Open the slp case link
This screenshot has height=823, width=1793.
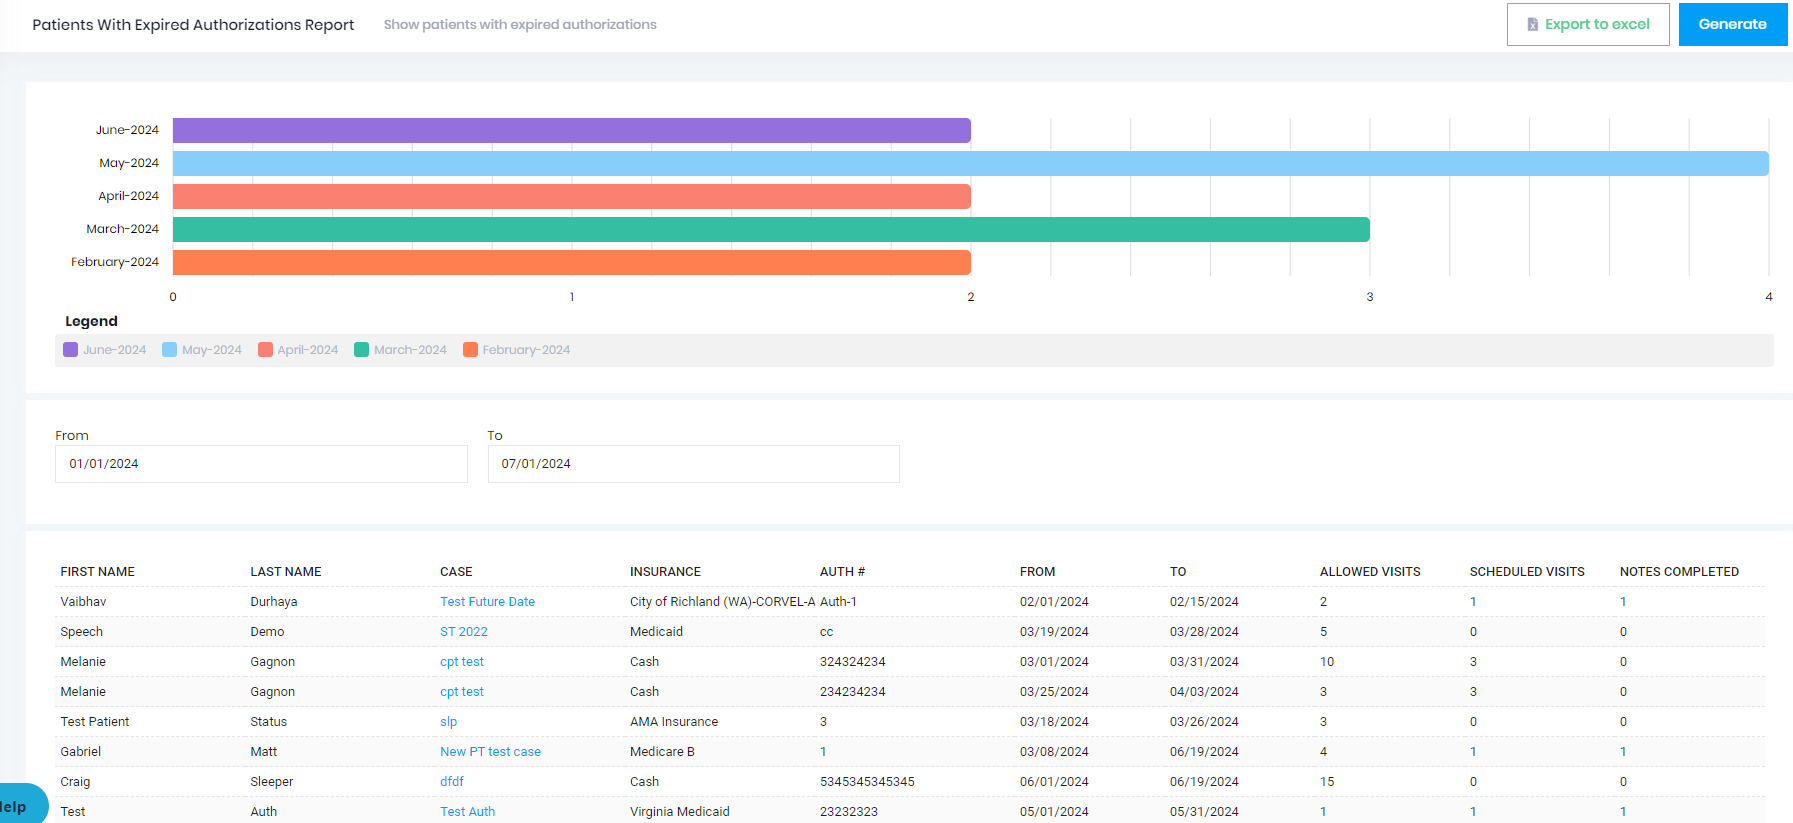(x=448, y=722)
